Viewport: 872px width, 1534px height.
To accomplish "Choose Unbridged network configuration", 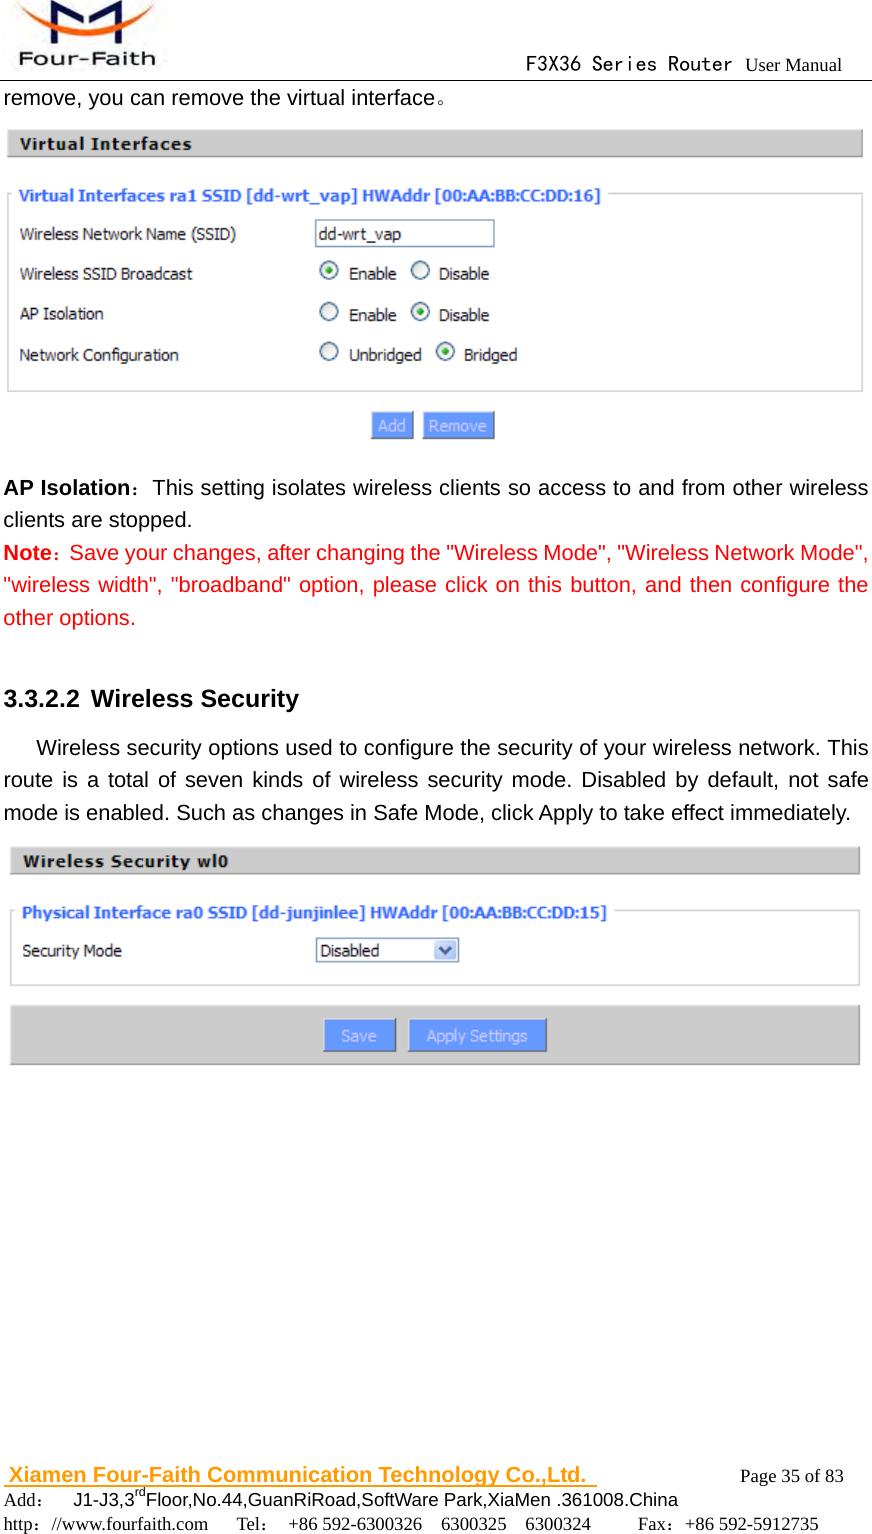I will click(329, 352).
